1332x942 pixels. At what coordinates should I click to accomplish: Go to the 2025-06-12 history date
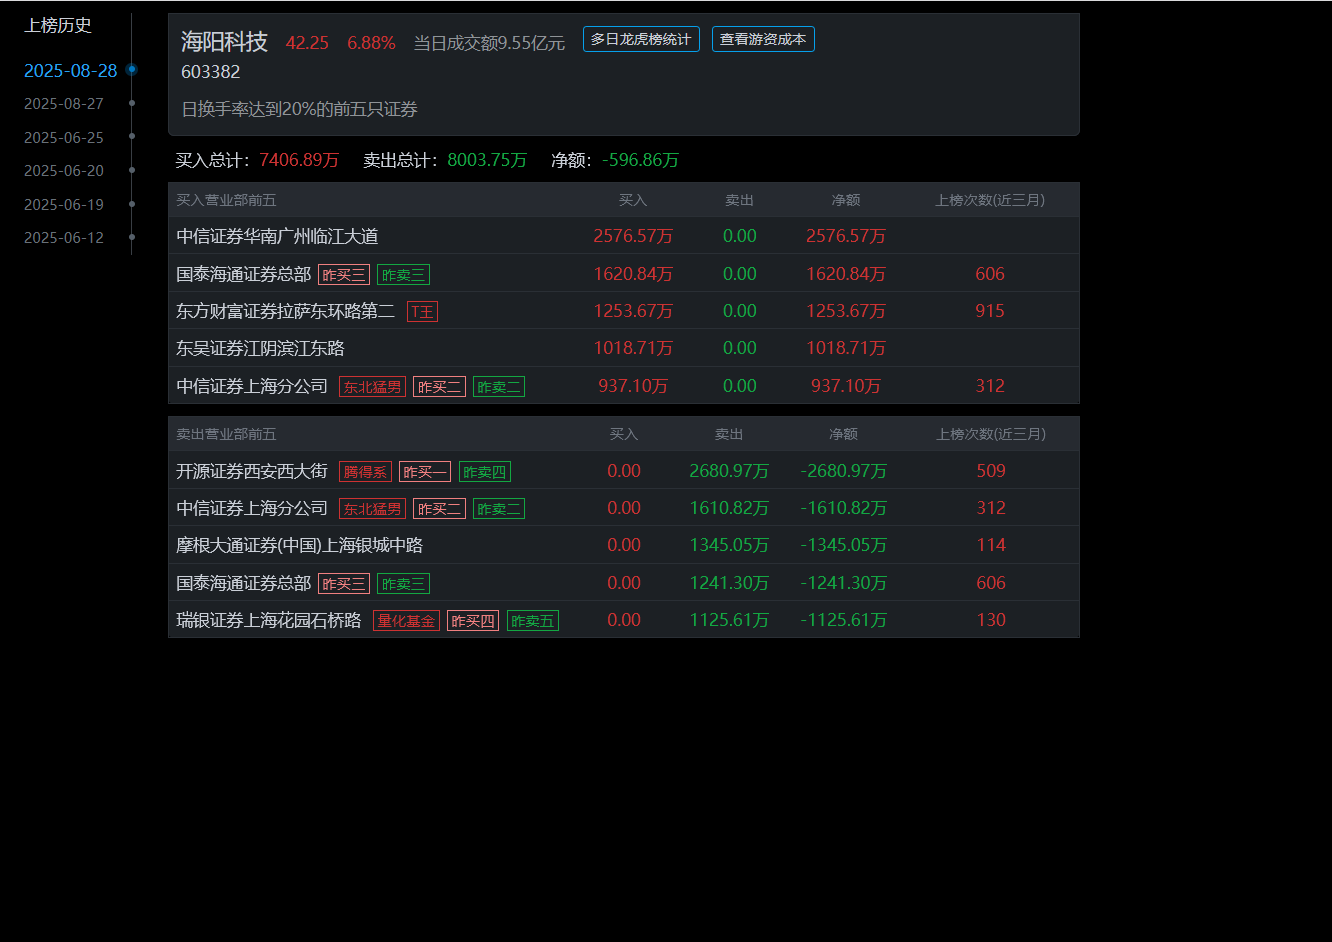click(64, 238)
